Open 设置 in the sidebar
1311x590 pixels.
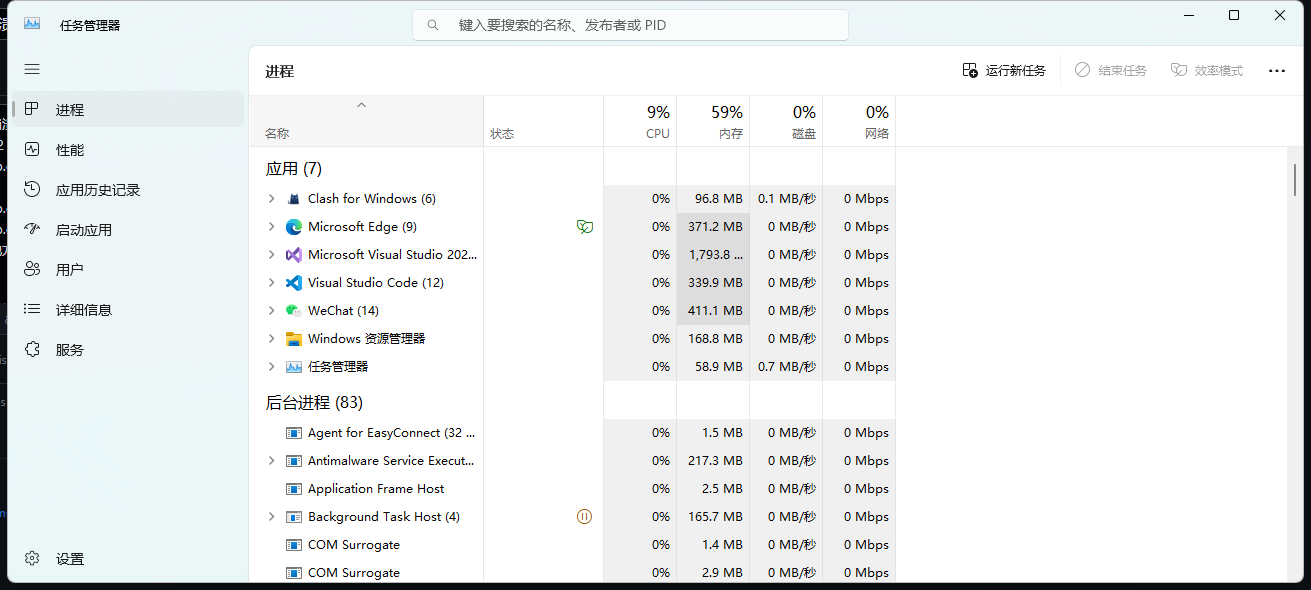pyautogui.click(x=128, y=559)
